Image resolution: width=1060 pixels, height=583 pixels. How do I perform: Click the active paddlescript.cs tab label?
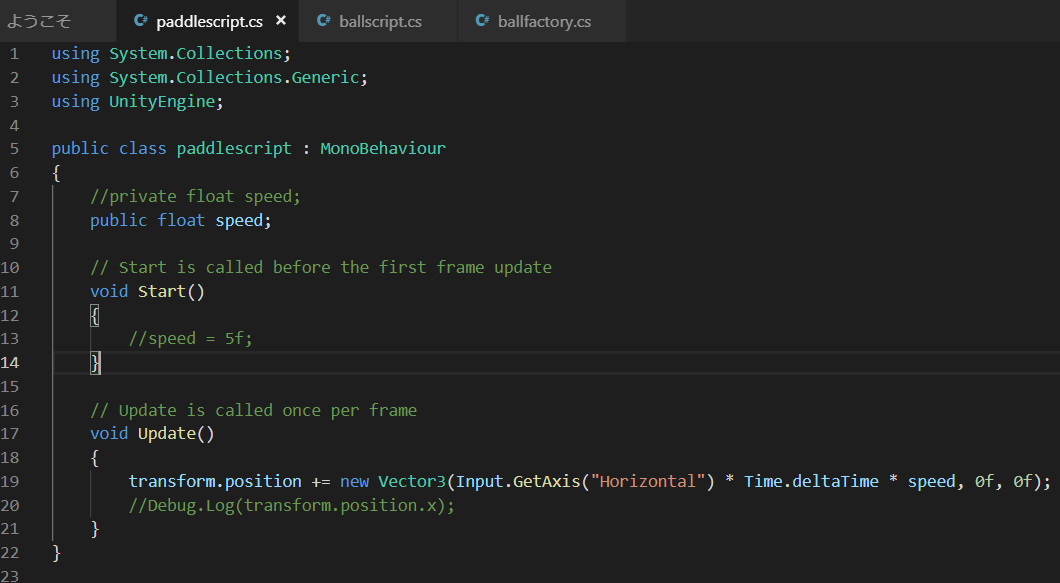209,21
